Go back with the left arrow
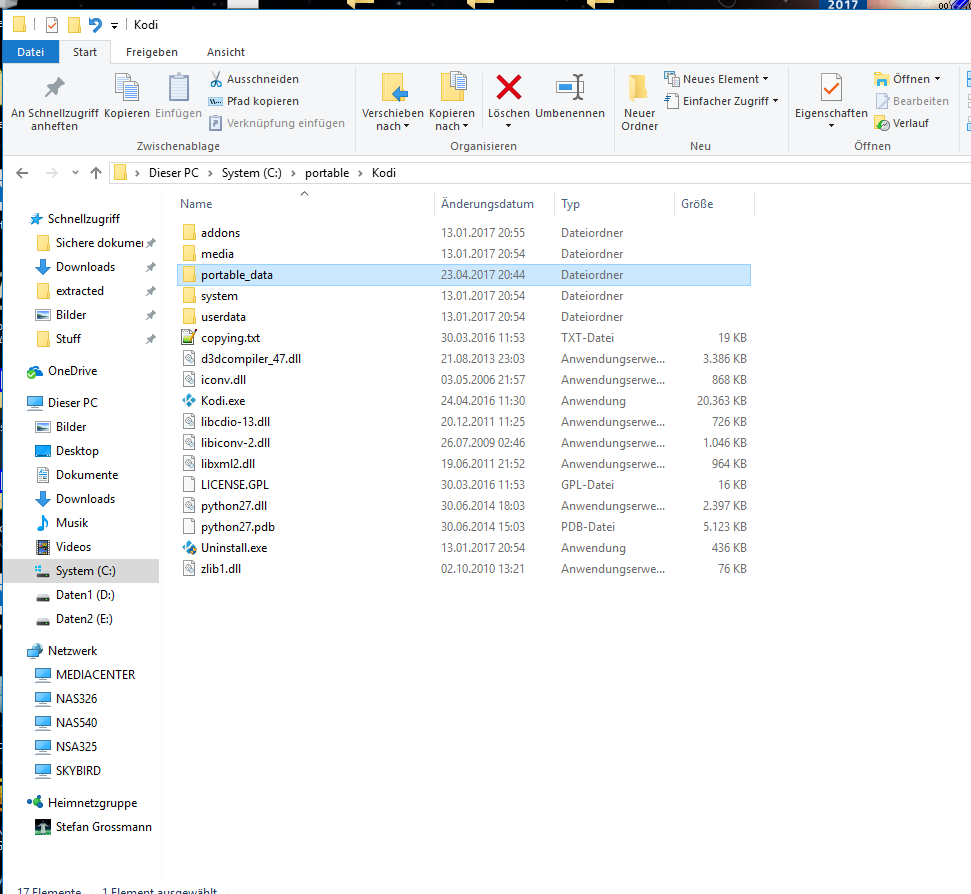Image resolution: width=971 pixels, height=894 pixels. pyautogui.click(x=22, y=173)
